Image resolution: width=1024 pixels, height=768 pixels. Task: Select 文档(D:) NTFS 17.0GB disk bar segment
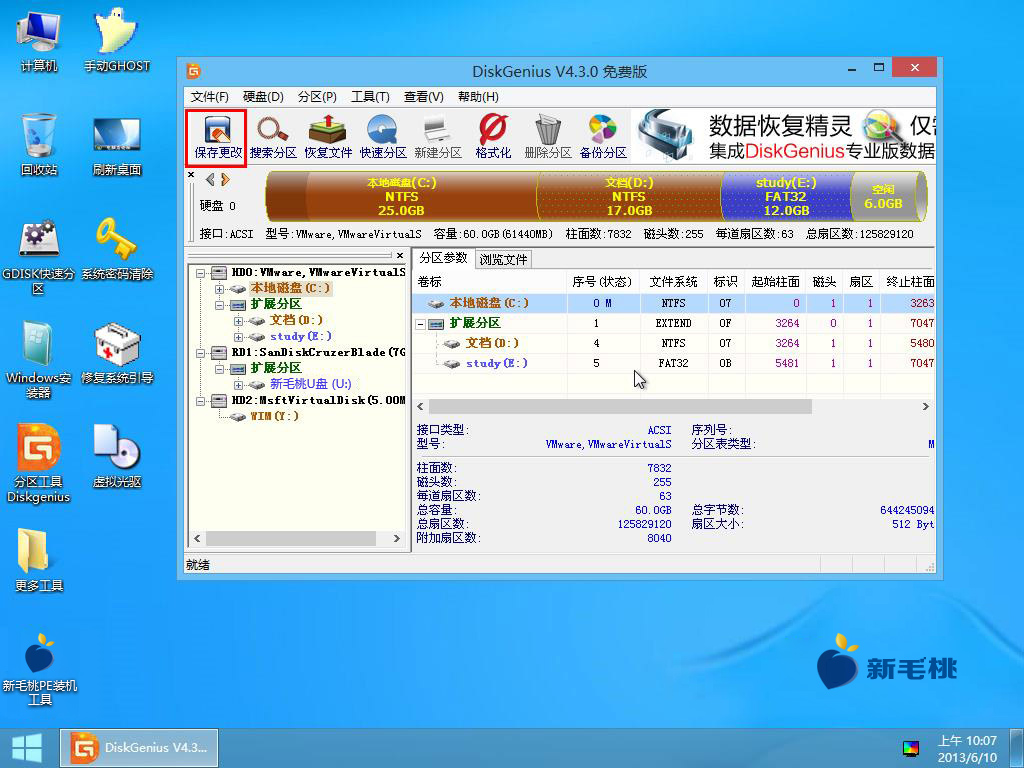point(629,197)
